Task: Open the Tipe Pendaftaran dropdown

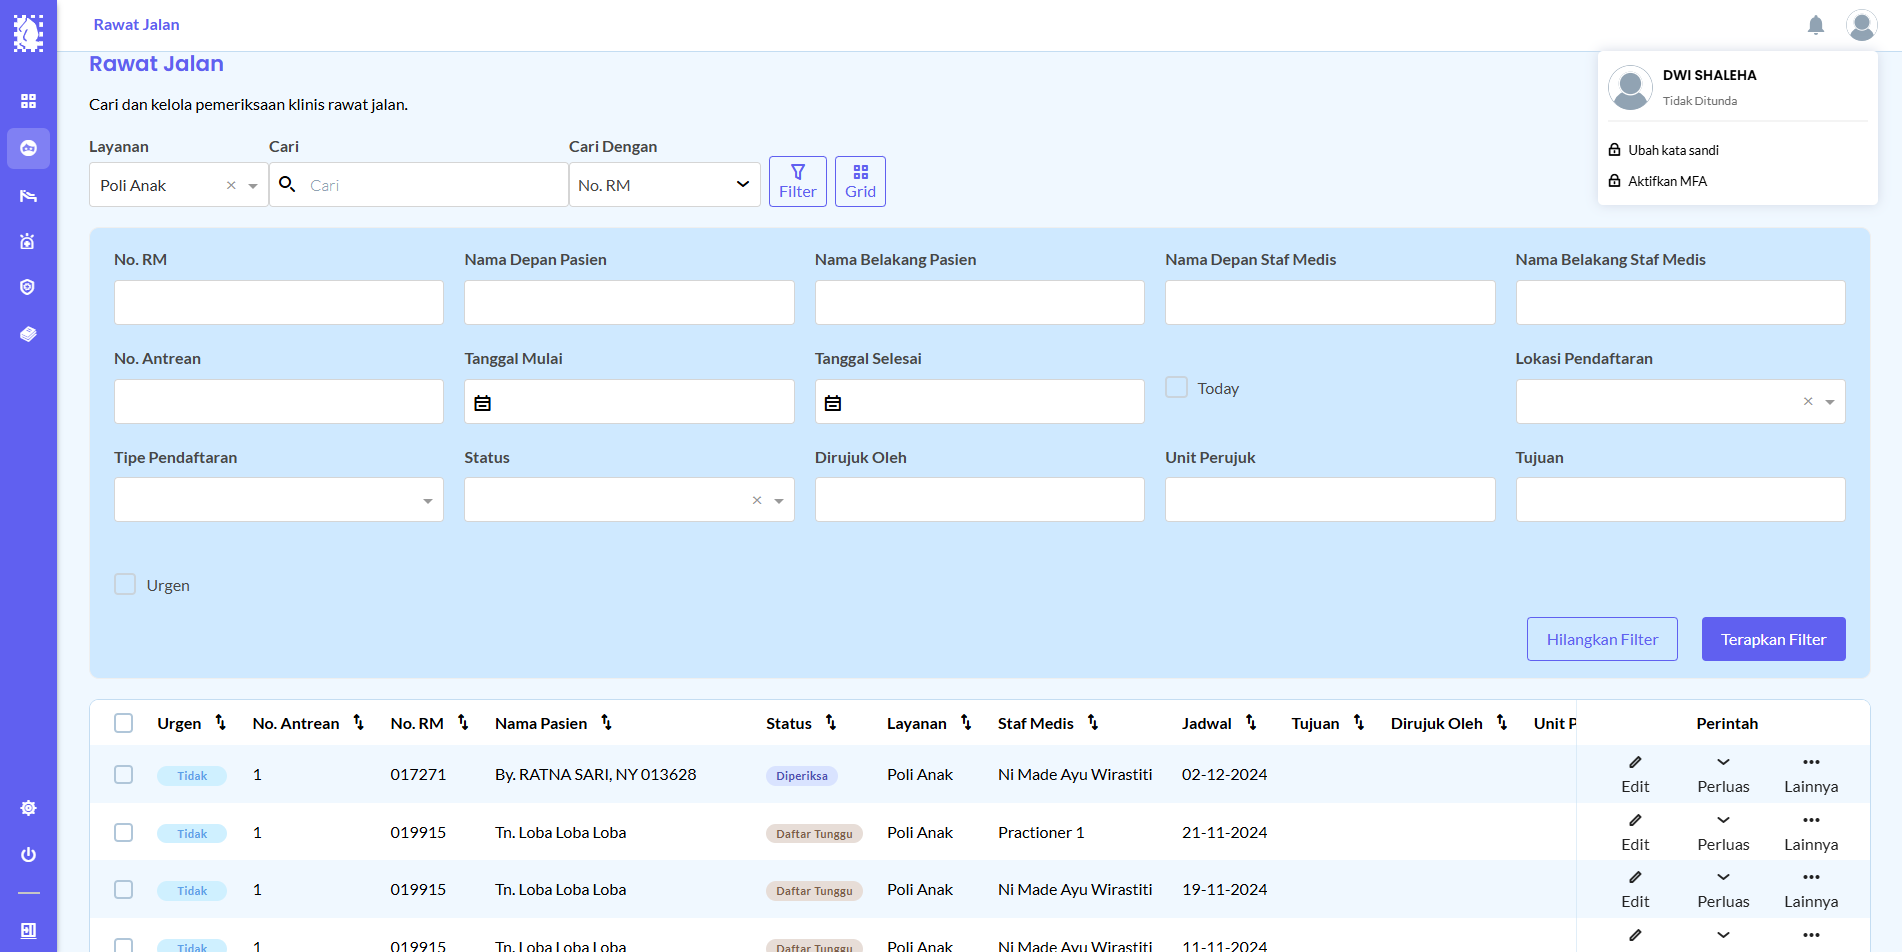Action: click(x=279, y=500)
